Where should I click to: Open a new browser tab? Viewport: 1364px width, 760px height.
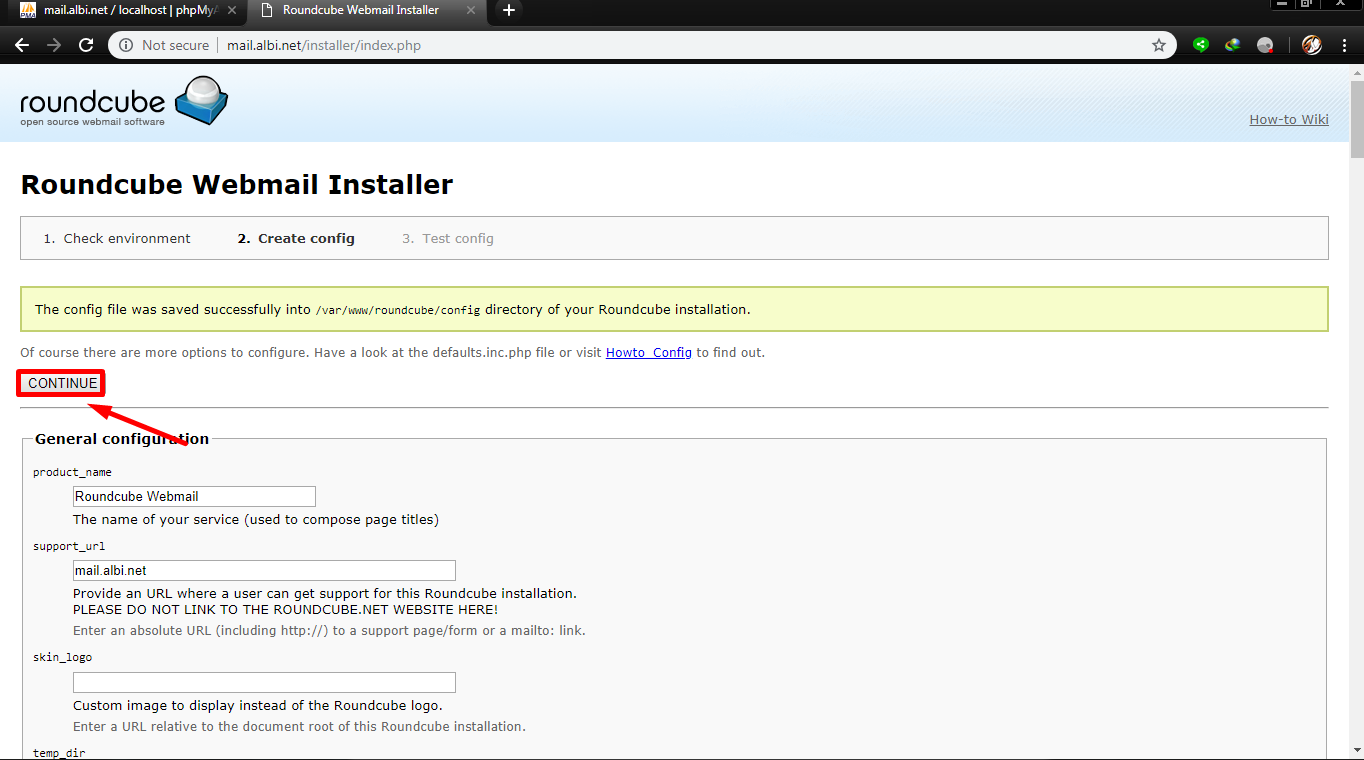(x=509, y=10)
